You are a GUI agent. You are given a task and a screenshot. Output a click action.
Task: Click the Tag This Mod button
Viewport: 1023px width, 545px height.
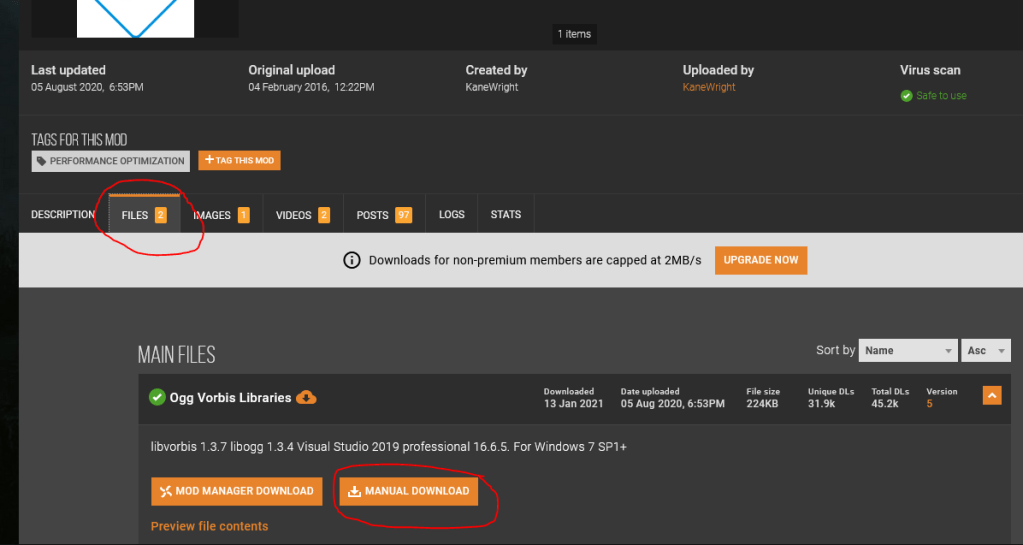[239, 160]
